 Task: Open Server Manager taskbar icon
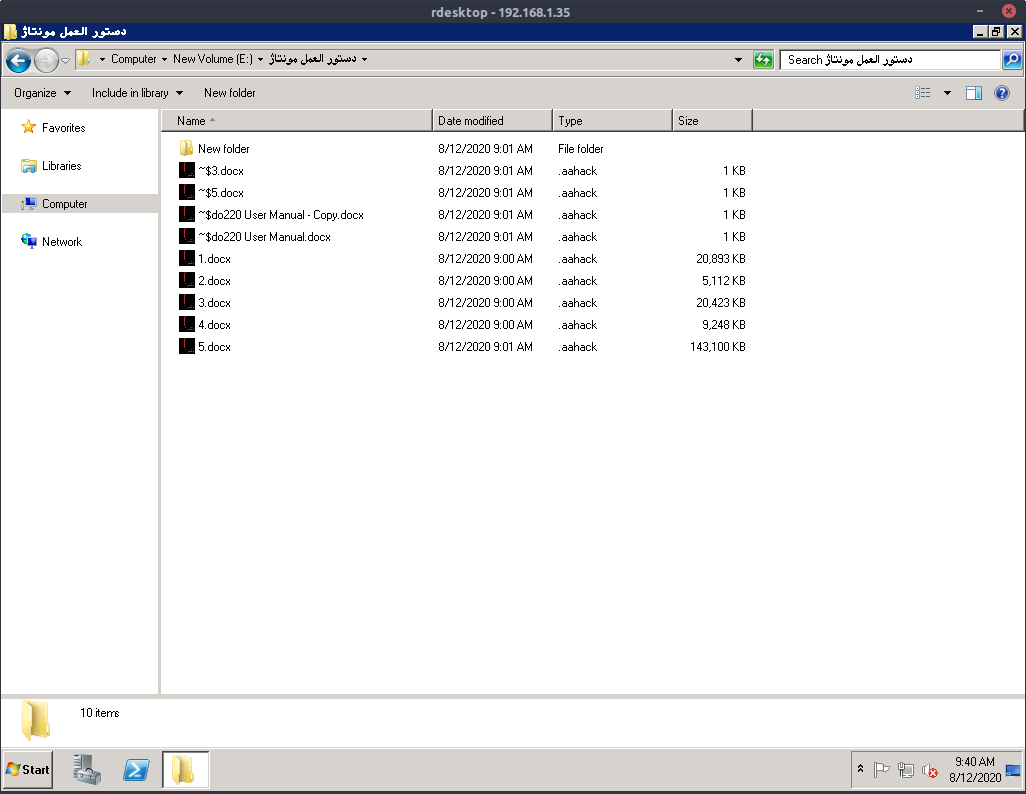[x=86, y=770]
